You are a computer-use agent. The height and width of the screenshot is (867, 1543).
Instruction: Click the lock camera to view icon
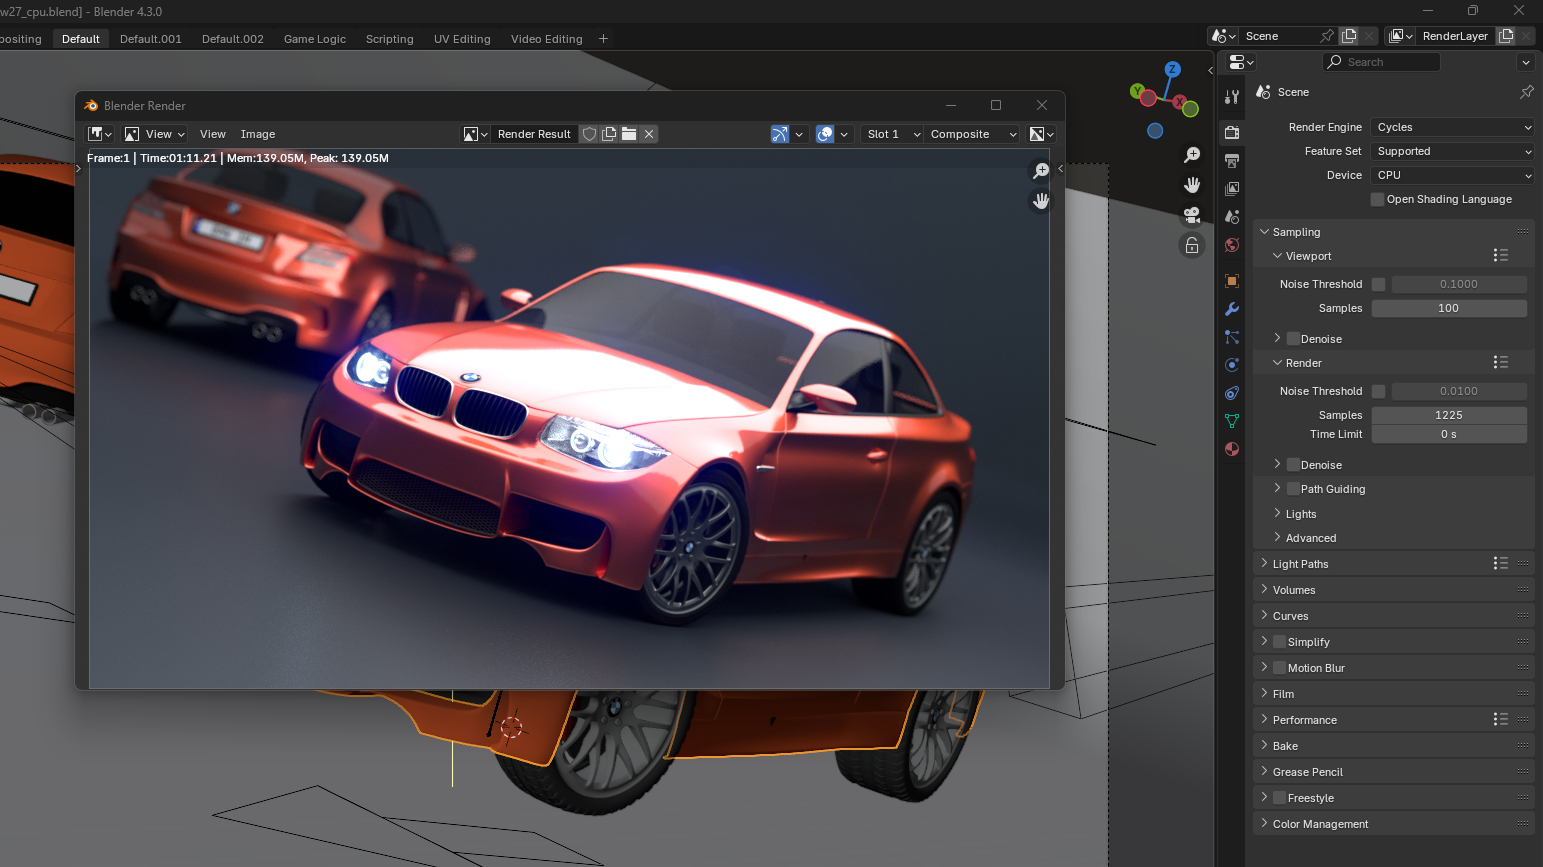point(1192,245)
